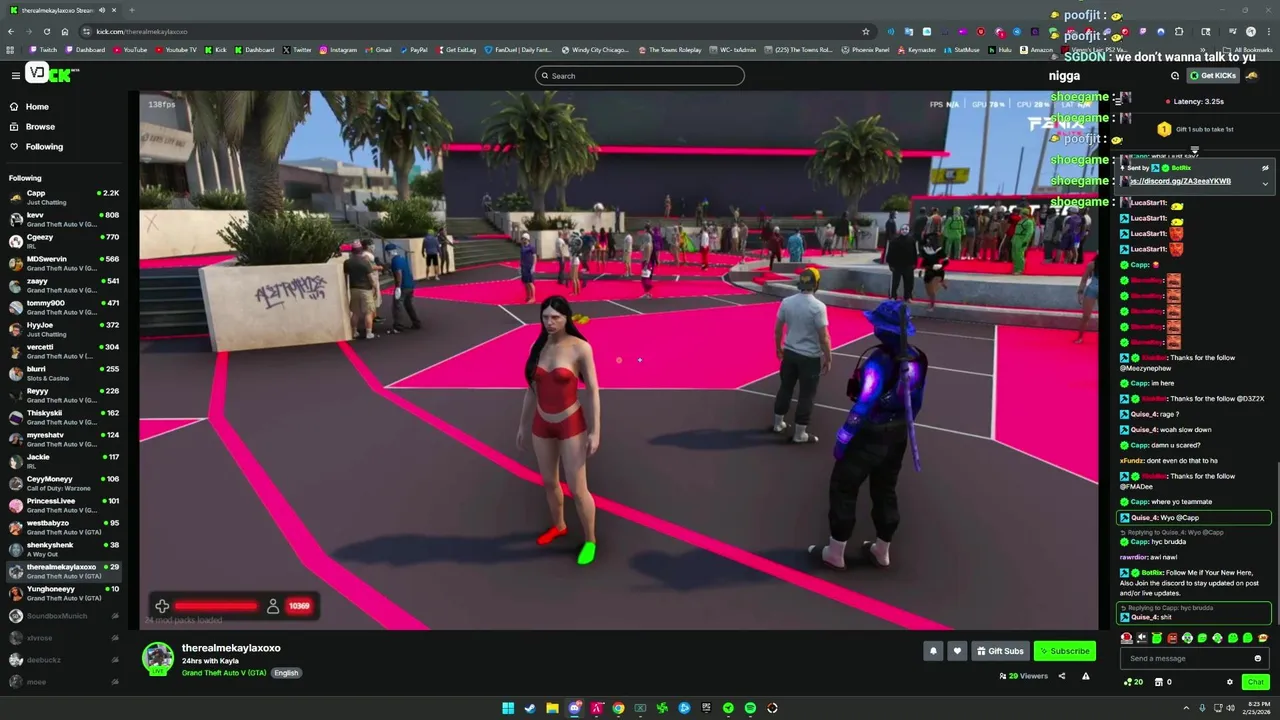The height and width of the screenshot is (720, 1280).
Task: Open the emoji picker in chat input
Action: [1258, 658]
